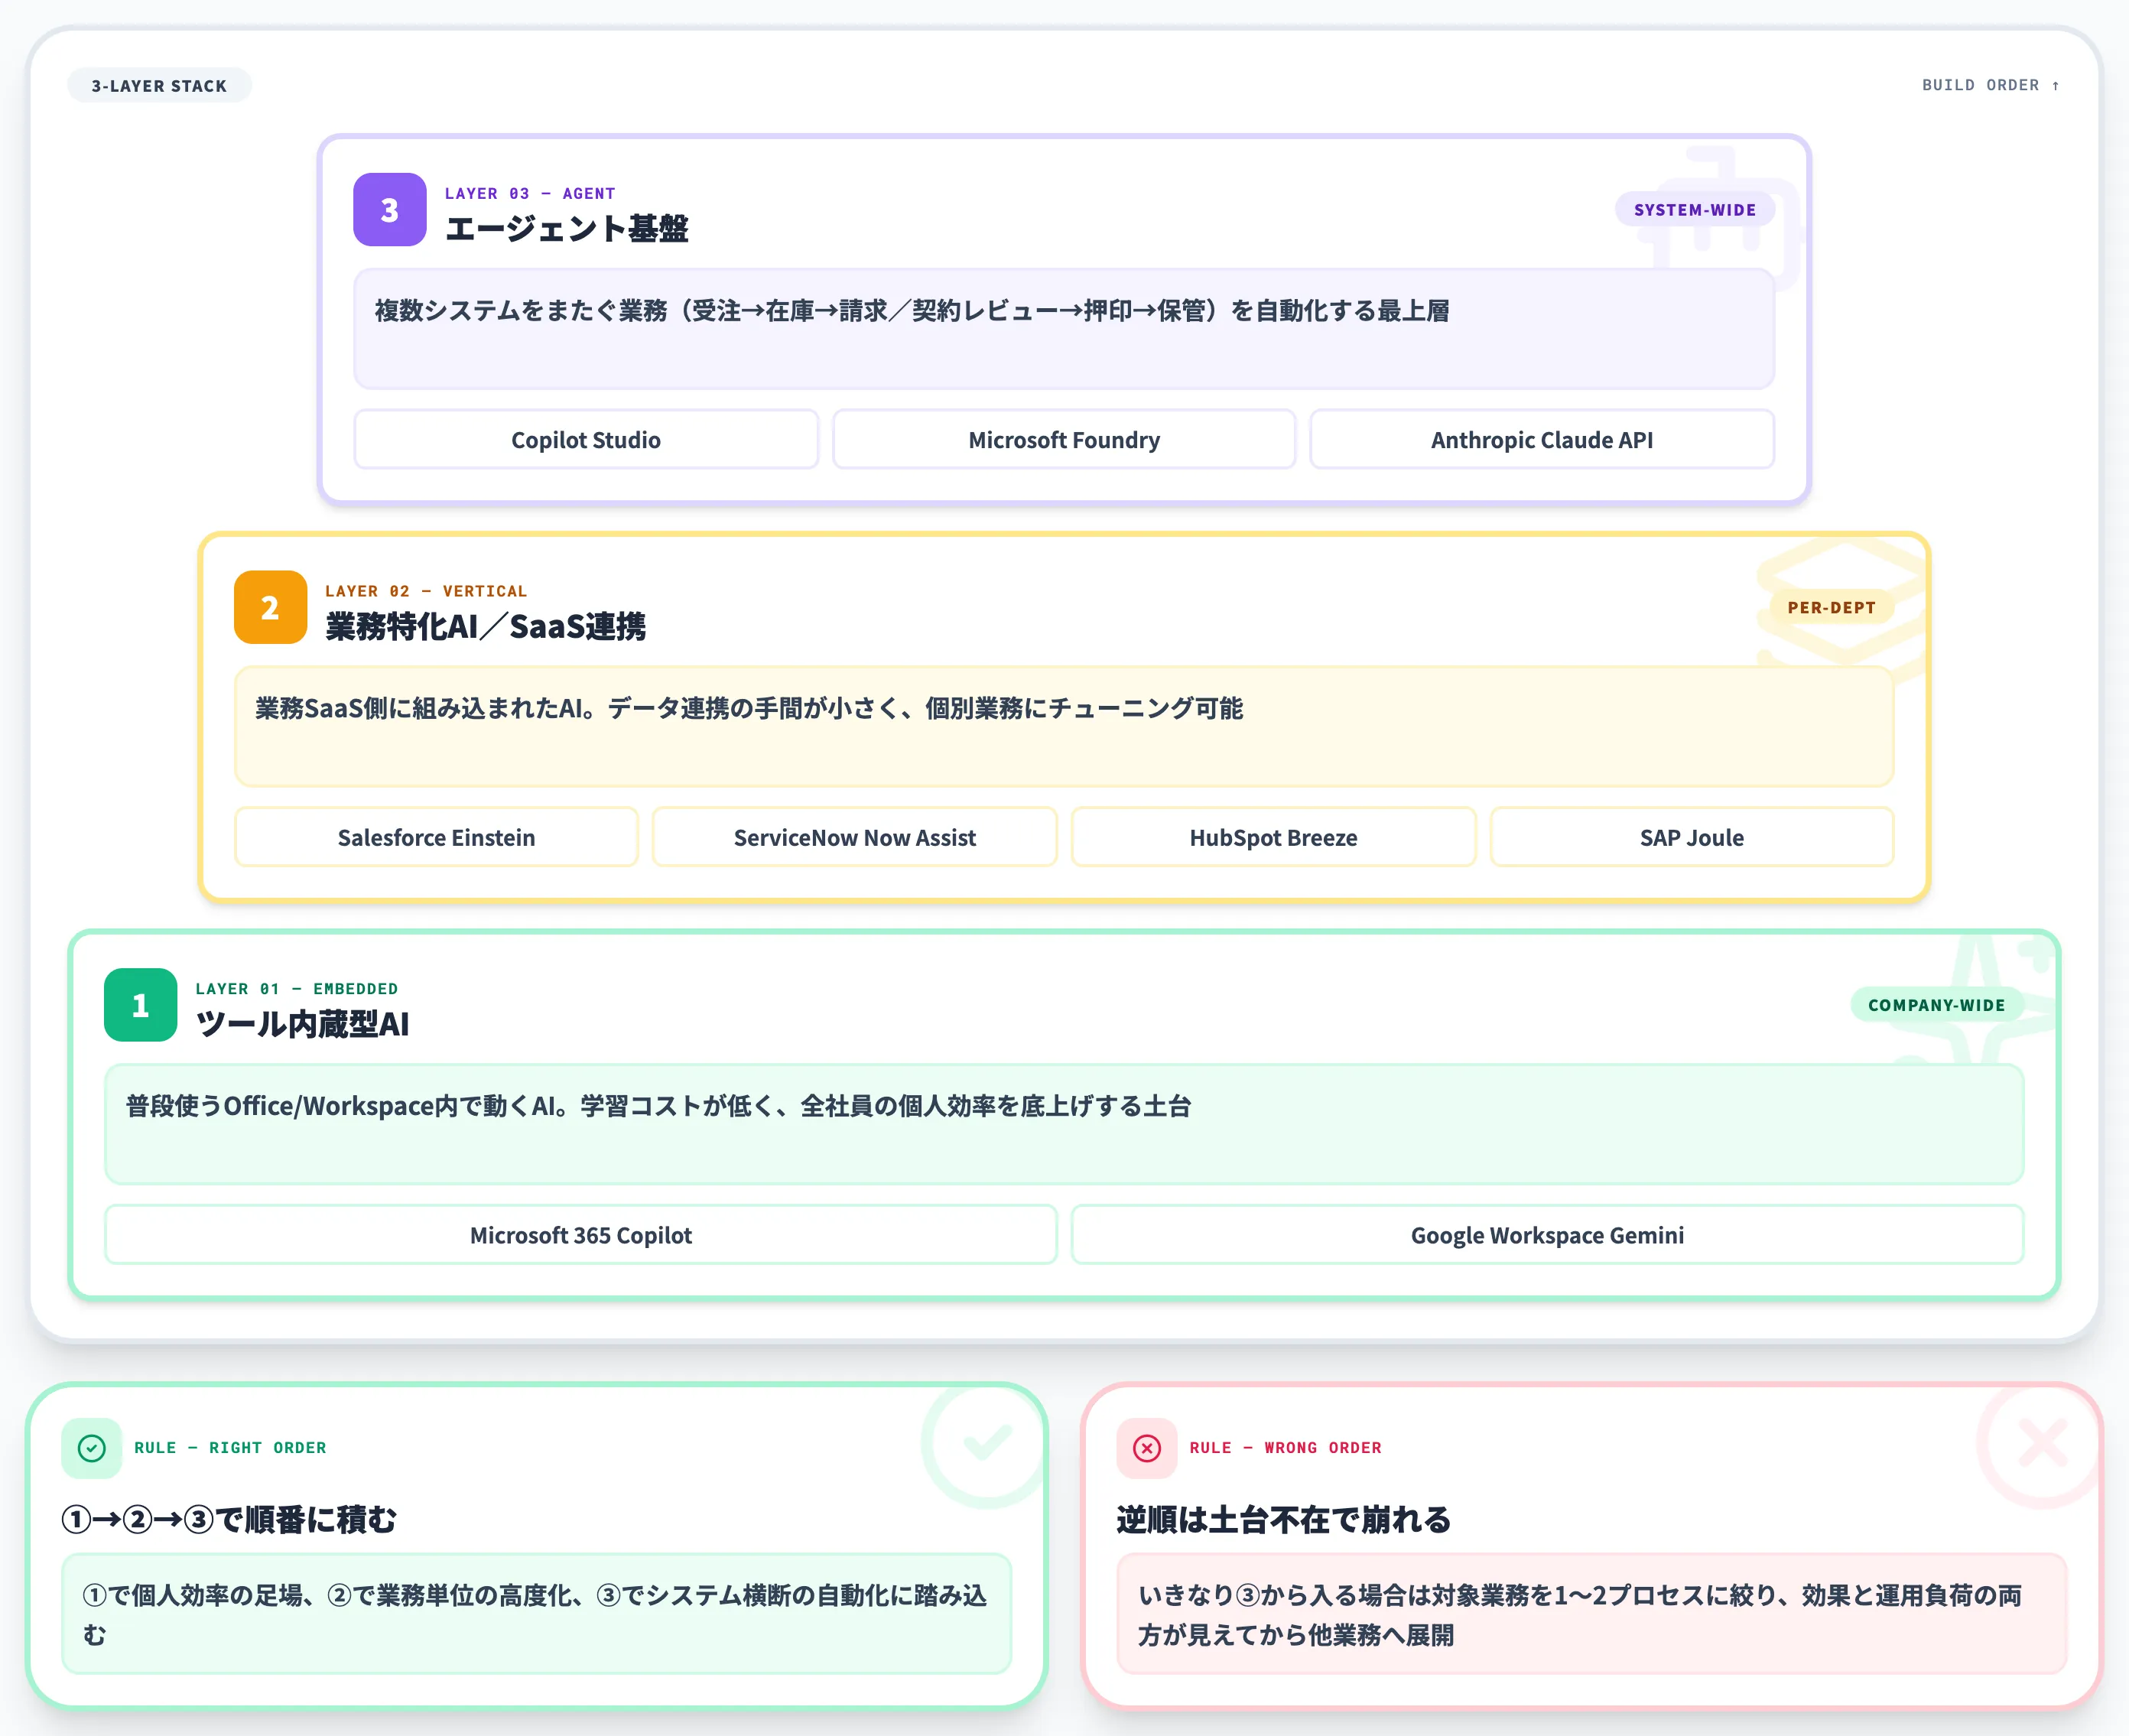Click the heading 業務特化AI／SaaS連携
The height and width of the screenshot is (1736, 2129).
point(486,626)
